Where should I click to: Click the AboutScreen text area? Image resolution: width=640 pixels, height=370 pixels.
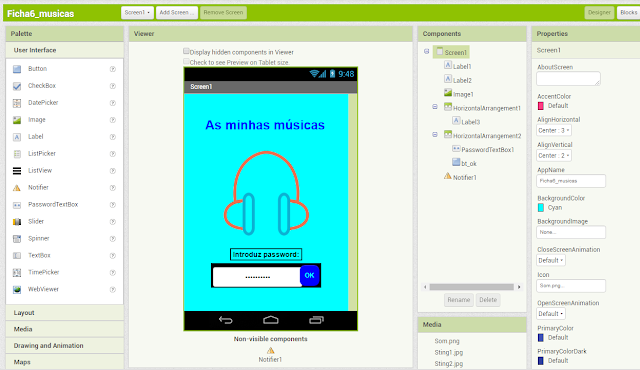(x=568, y=79)
